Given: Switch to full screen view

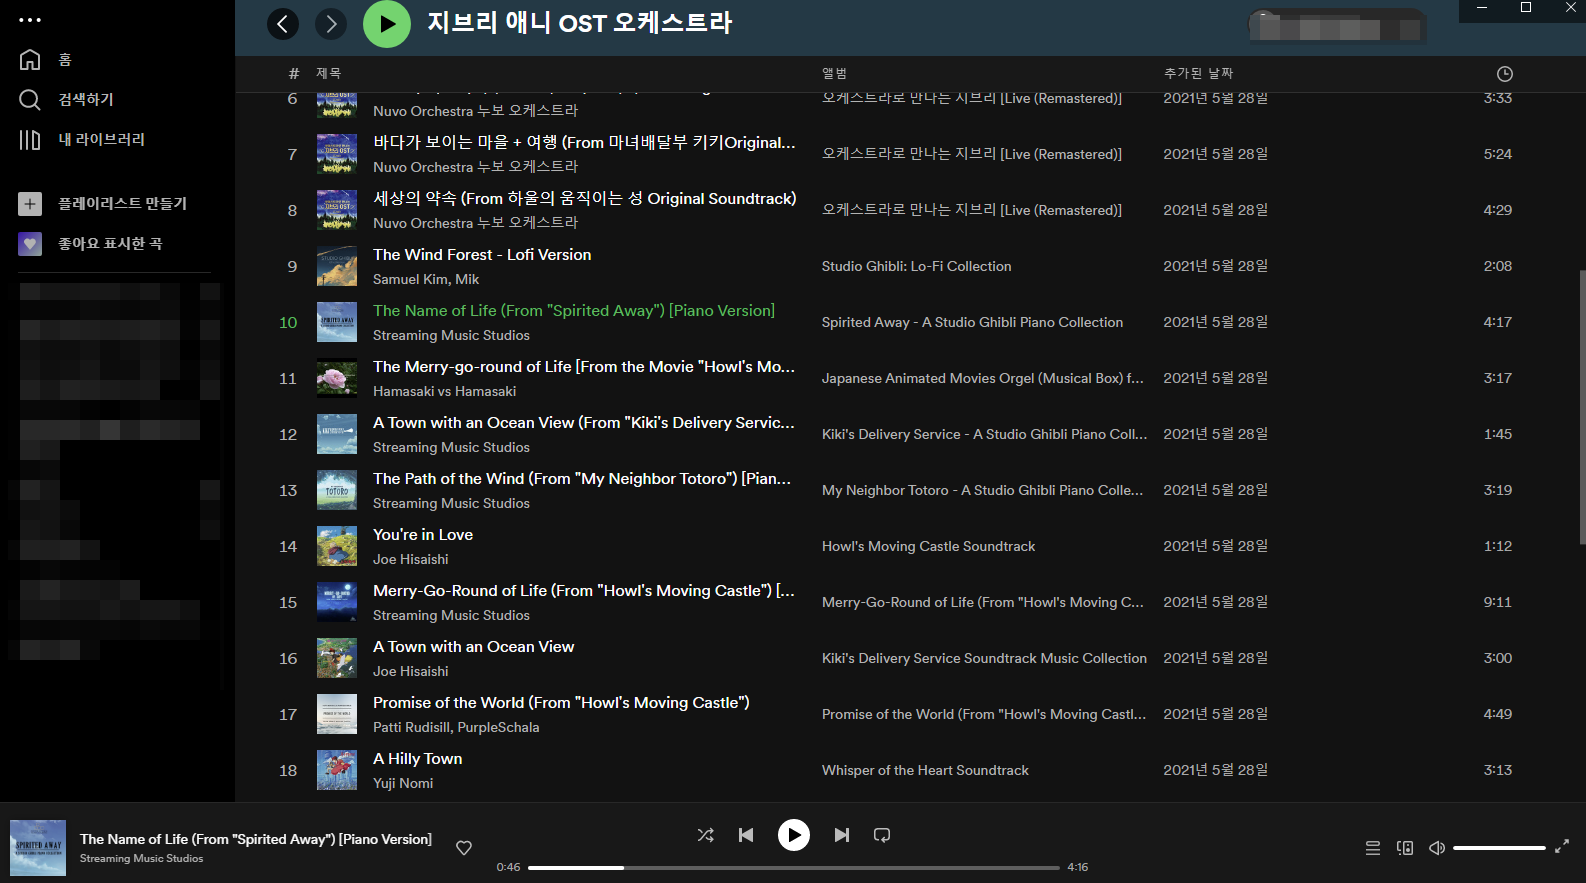Looking at the screenshot, I should tap(1562, 847).
